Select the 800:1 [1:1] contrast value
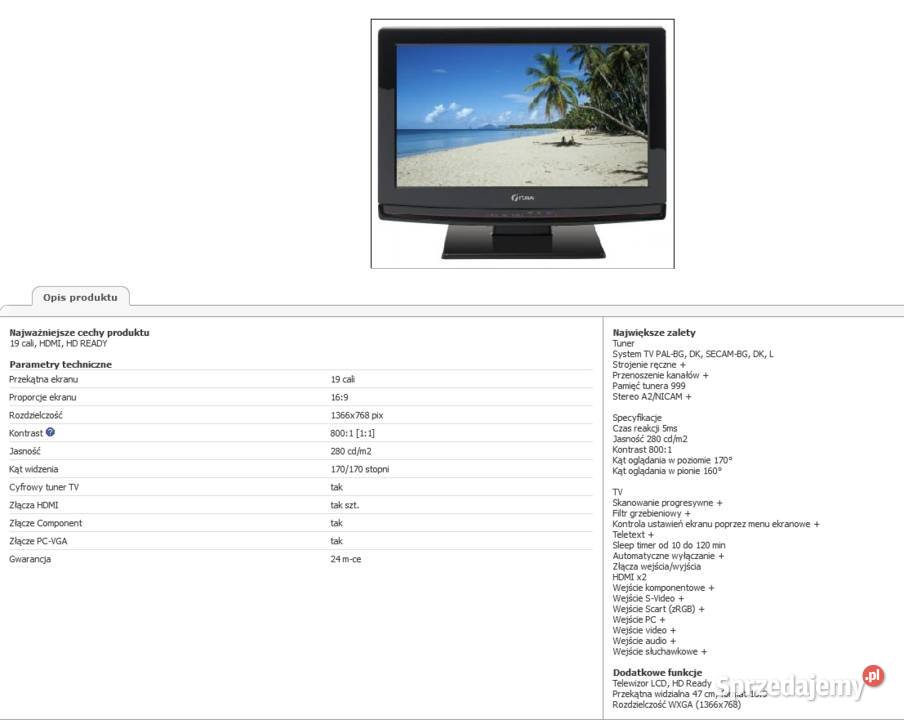 pos(353,434)
